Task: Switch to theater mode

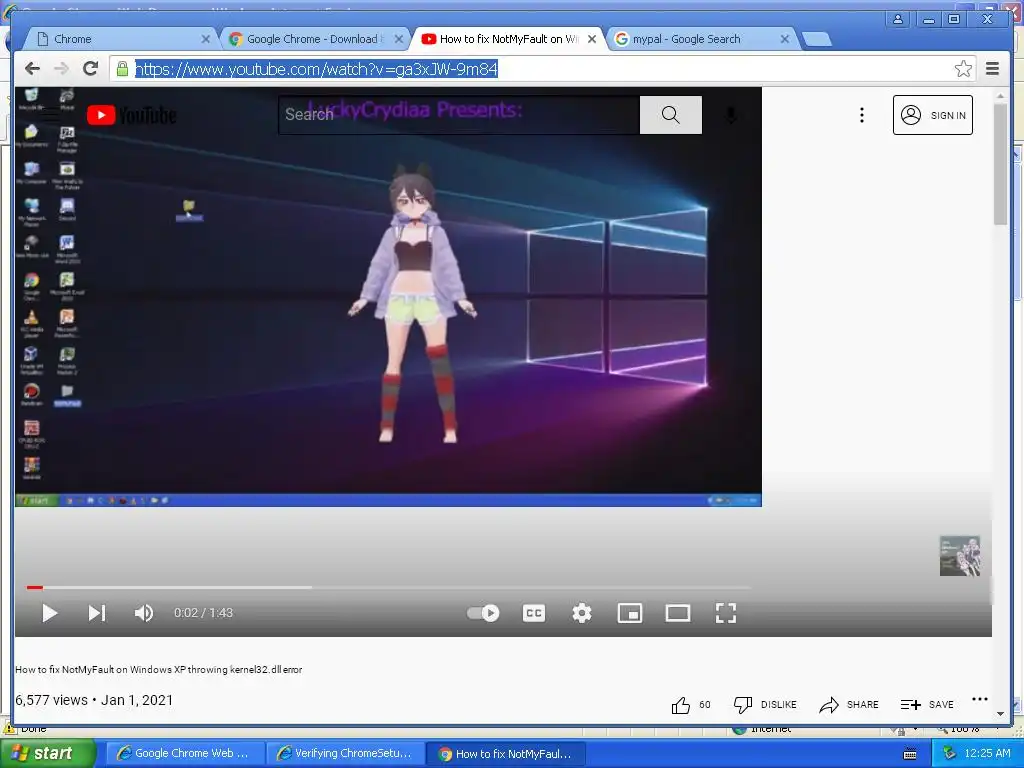Action: tap(678, 613)
